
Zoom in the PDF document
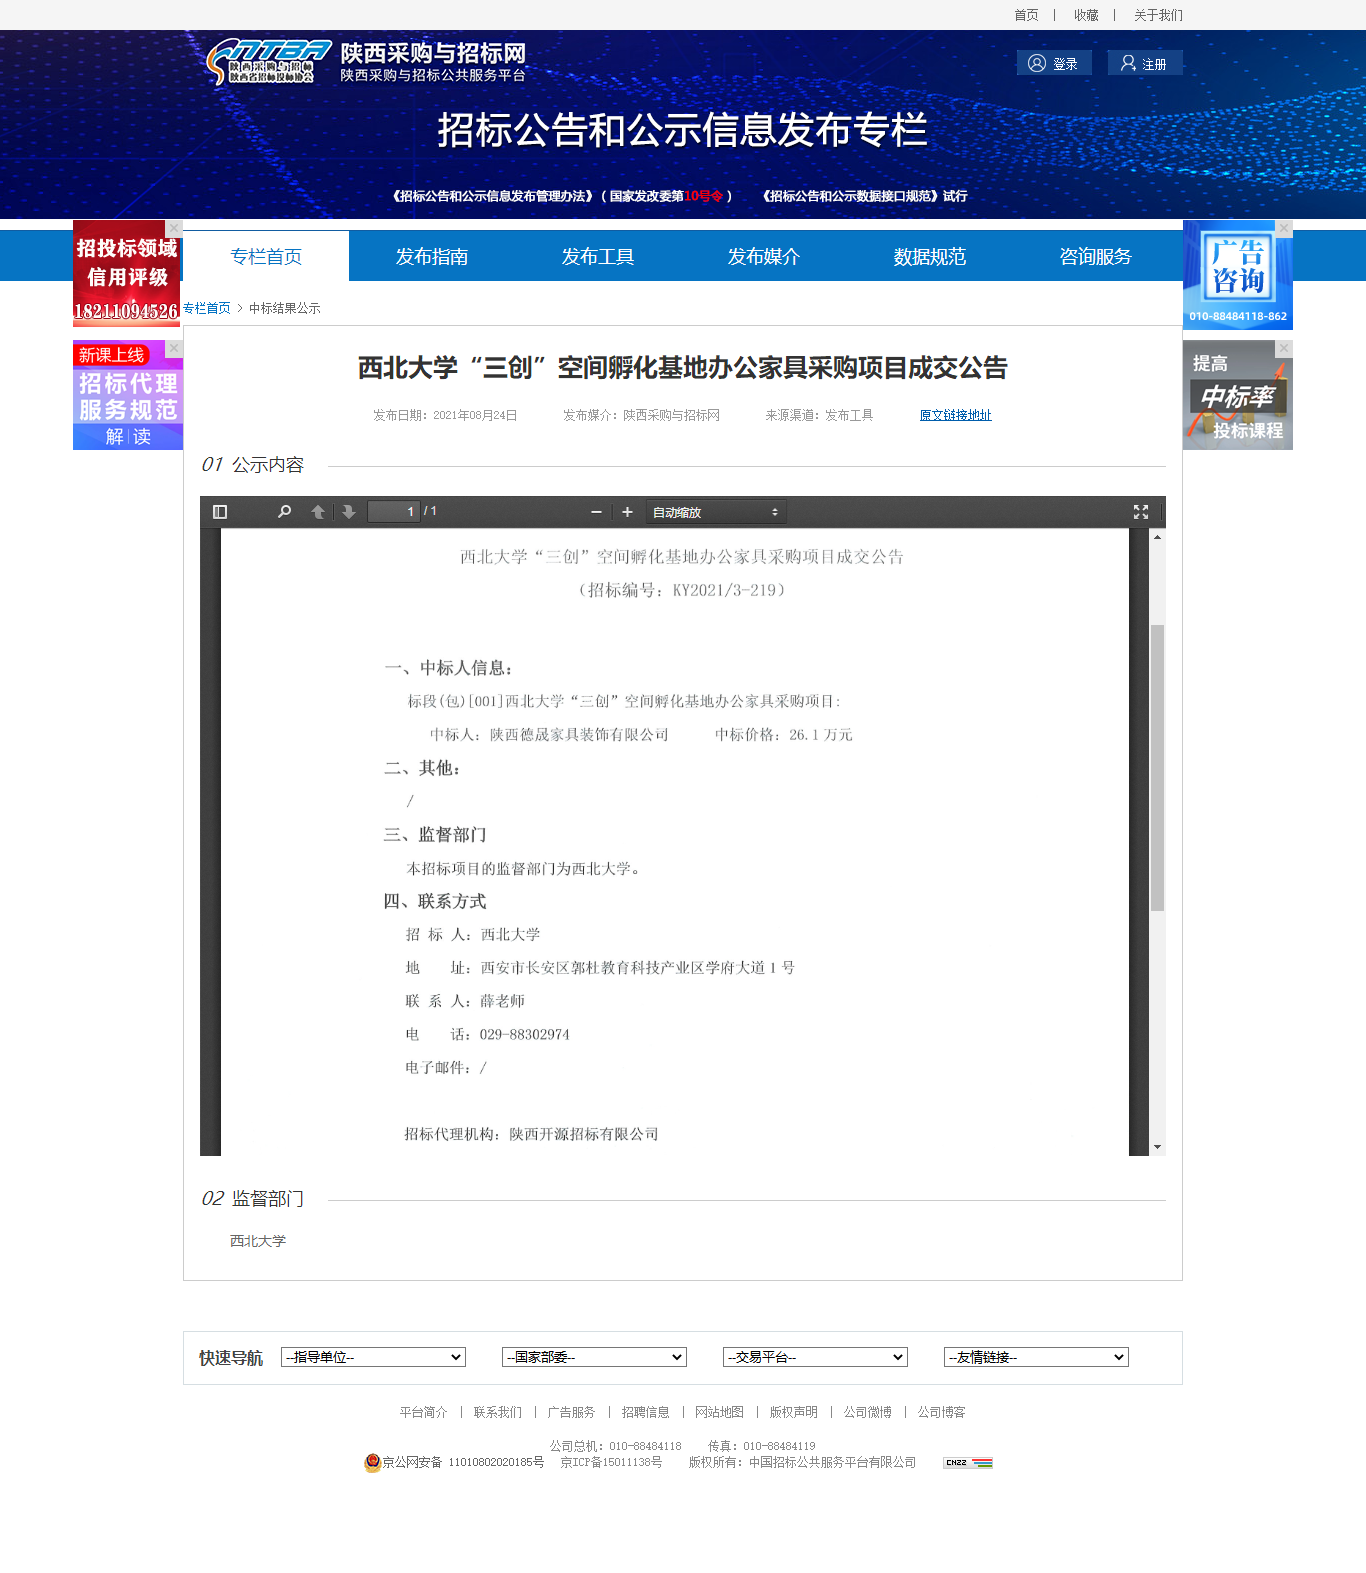click(x=627, y=512)
